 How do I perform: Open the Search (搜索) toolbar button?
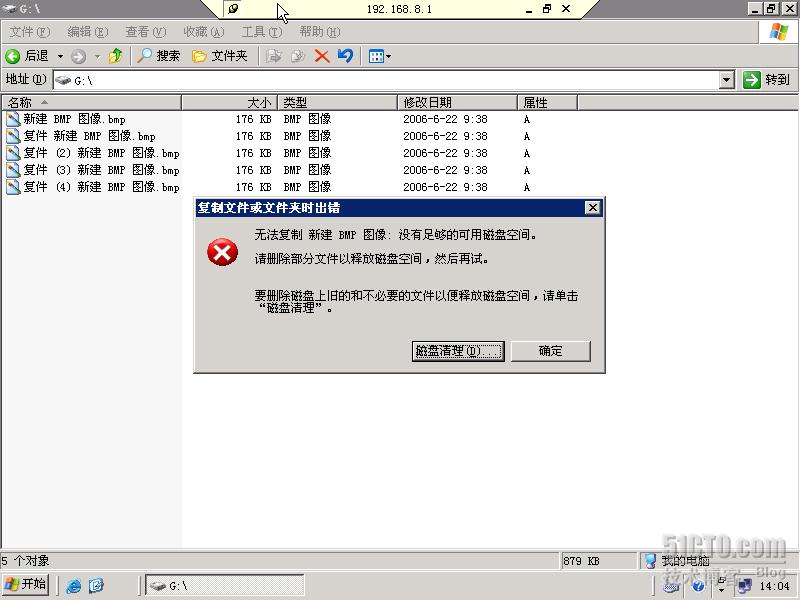(x=159, y=56)
